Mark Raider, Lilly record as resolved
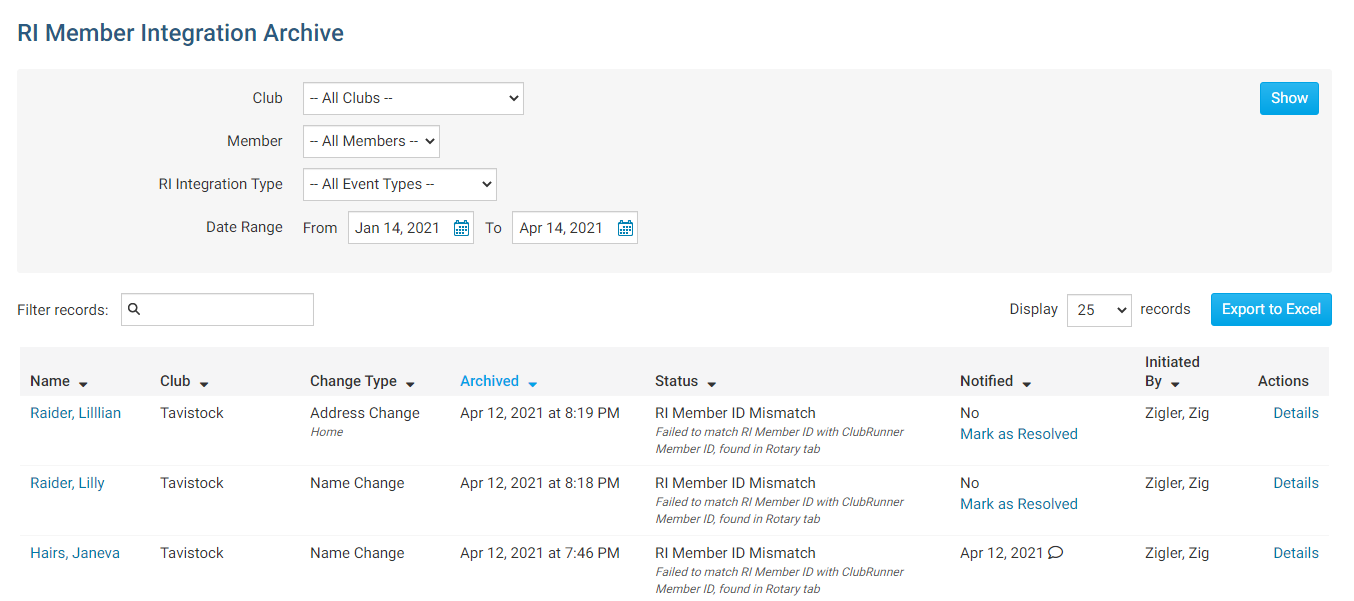1354x601 pixels. pos(1018,504)
